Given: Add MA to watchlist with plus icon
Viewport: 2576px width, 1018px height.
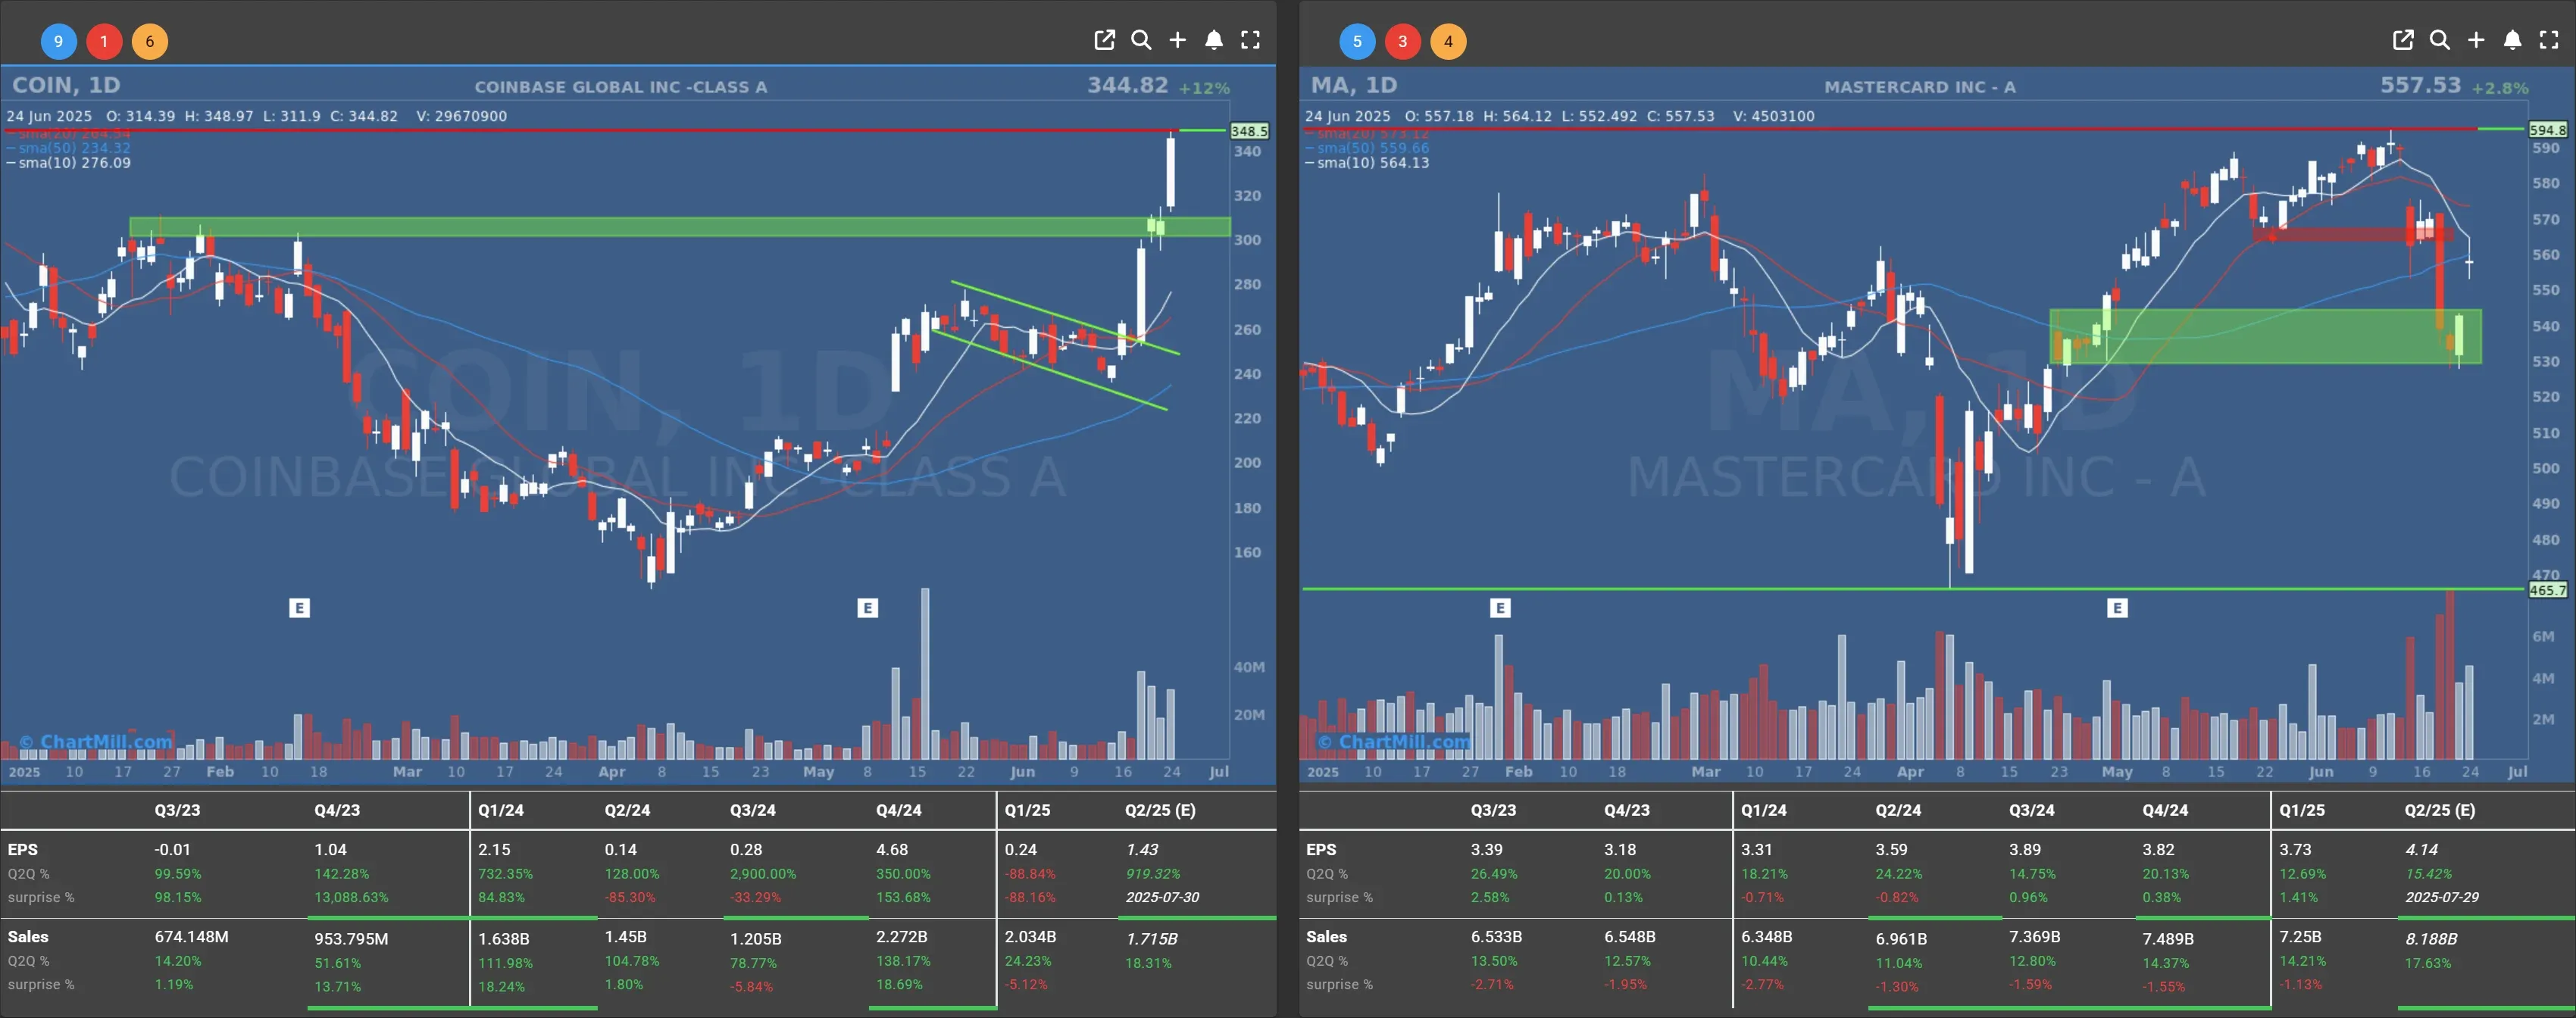Looking at the screenshot, I should click(2476, 40).
